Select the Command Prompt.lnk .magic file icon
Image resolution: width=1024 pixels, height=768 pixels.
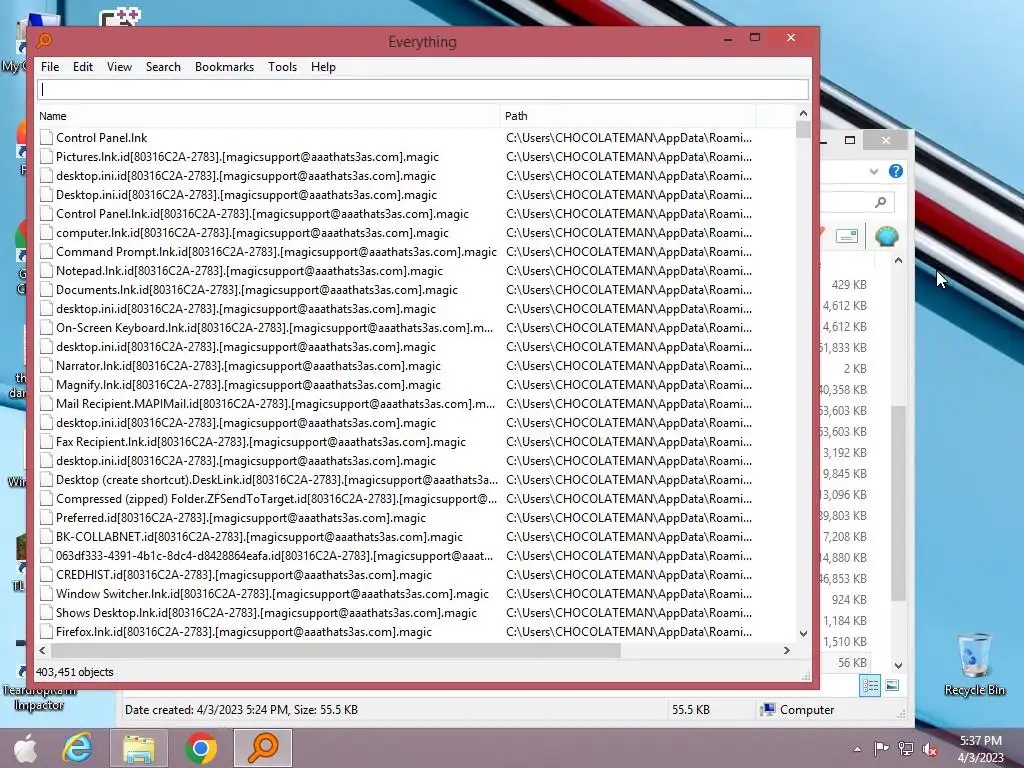coord(46,251)
